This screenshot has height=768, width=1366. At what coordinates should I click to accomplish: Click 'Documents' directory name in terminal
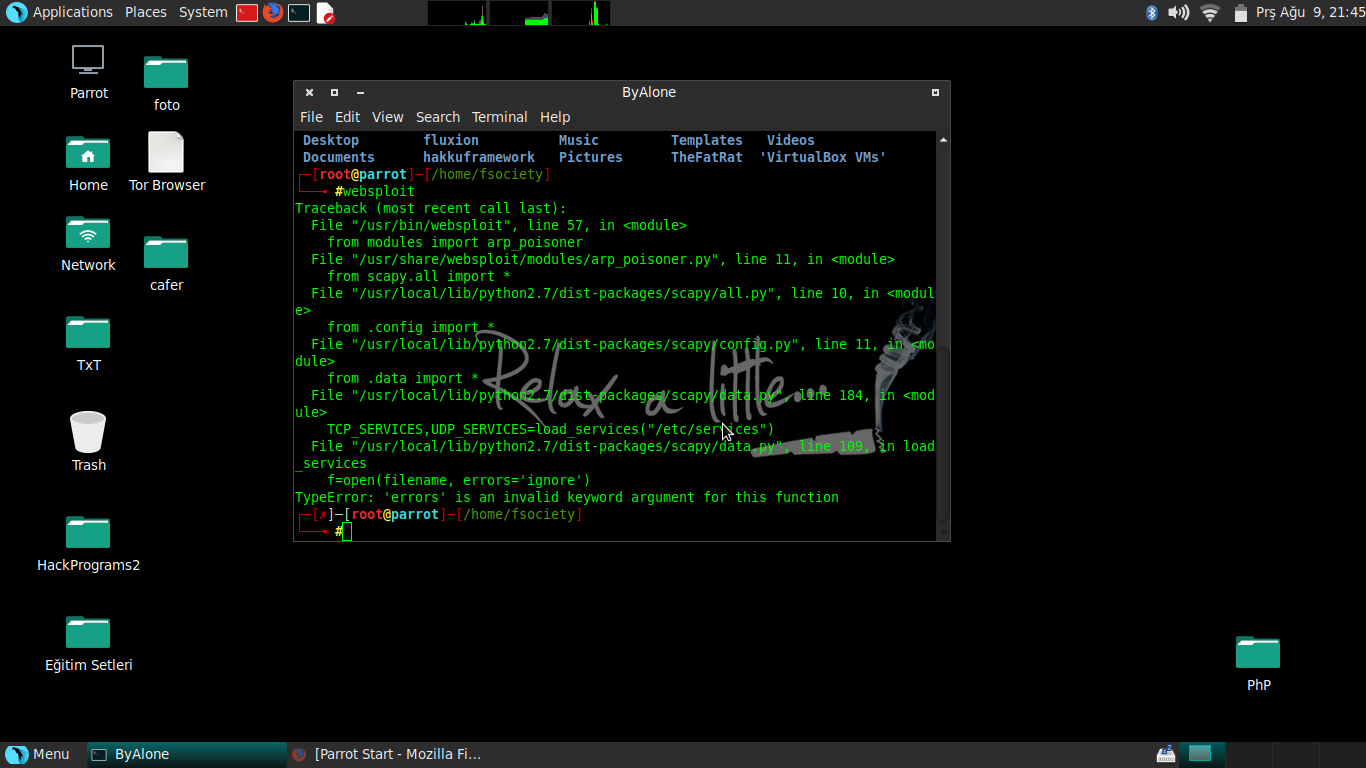(339, 157)
